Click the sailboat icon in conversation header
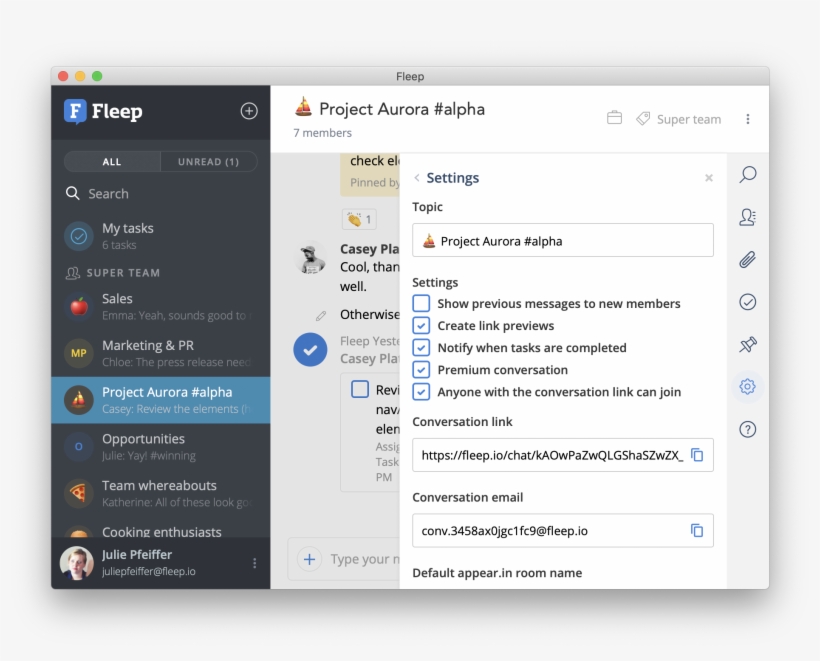Screen dimensions: 820x661 (x=303, y=107)
